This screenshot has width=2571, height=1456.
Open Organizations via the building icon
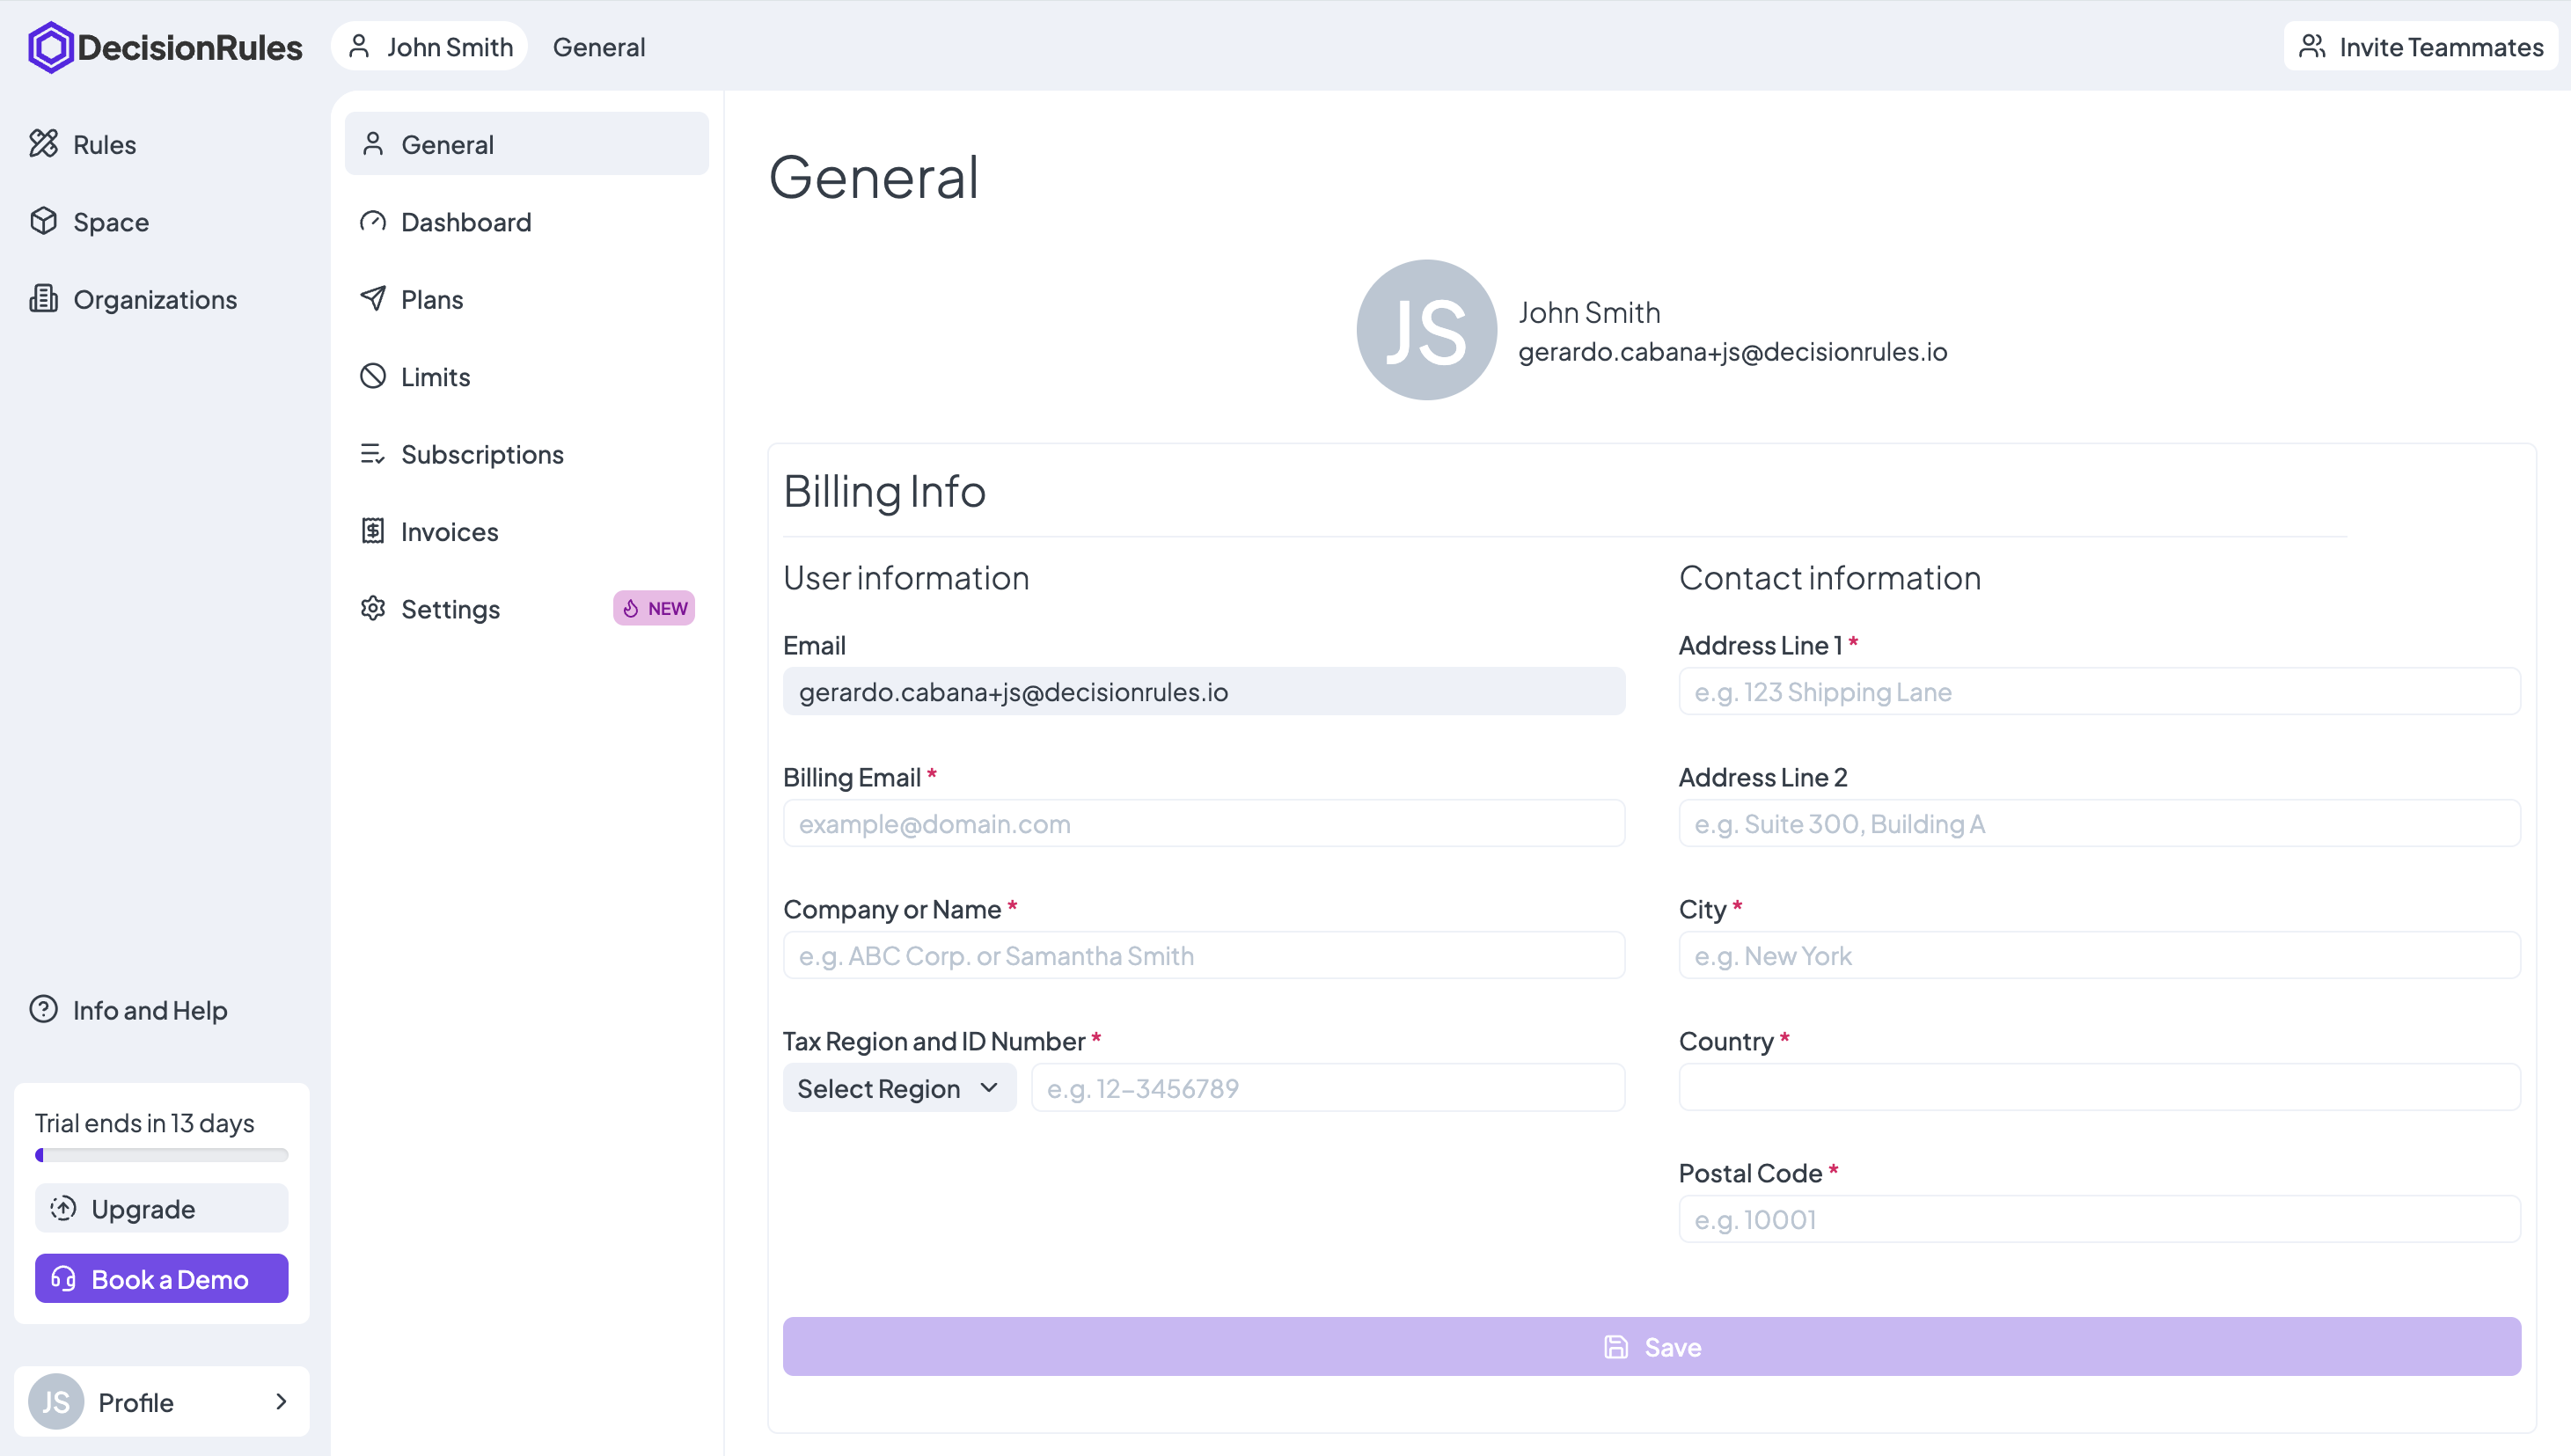pyautogui.click(x=44, y=299)
